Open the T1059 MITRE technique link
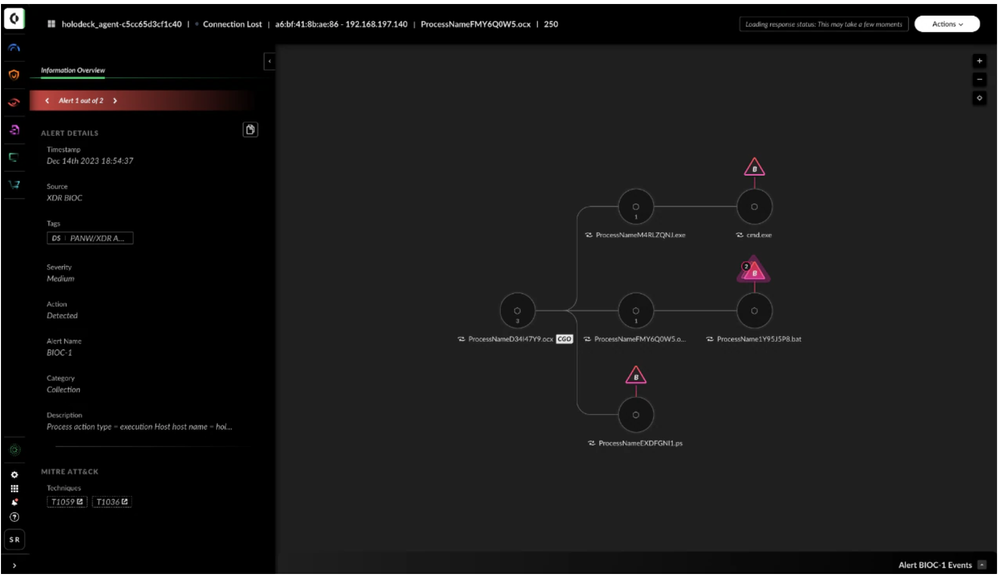Screen dimensions: 999x577 67,502
